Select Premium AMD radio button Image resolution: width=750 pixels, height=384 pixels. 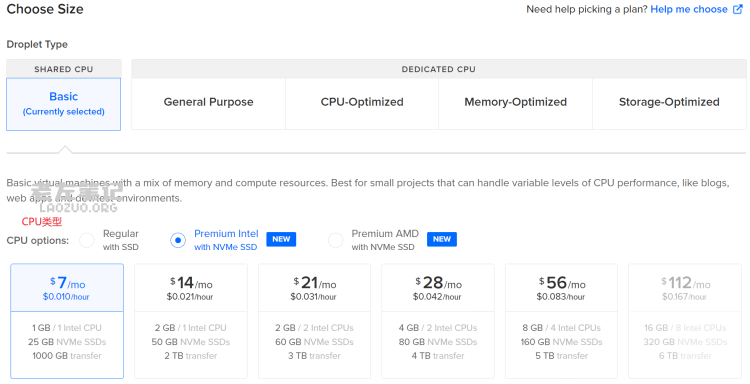click(x=335, y=240)
